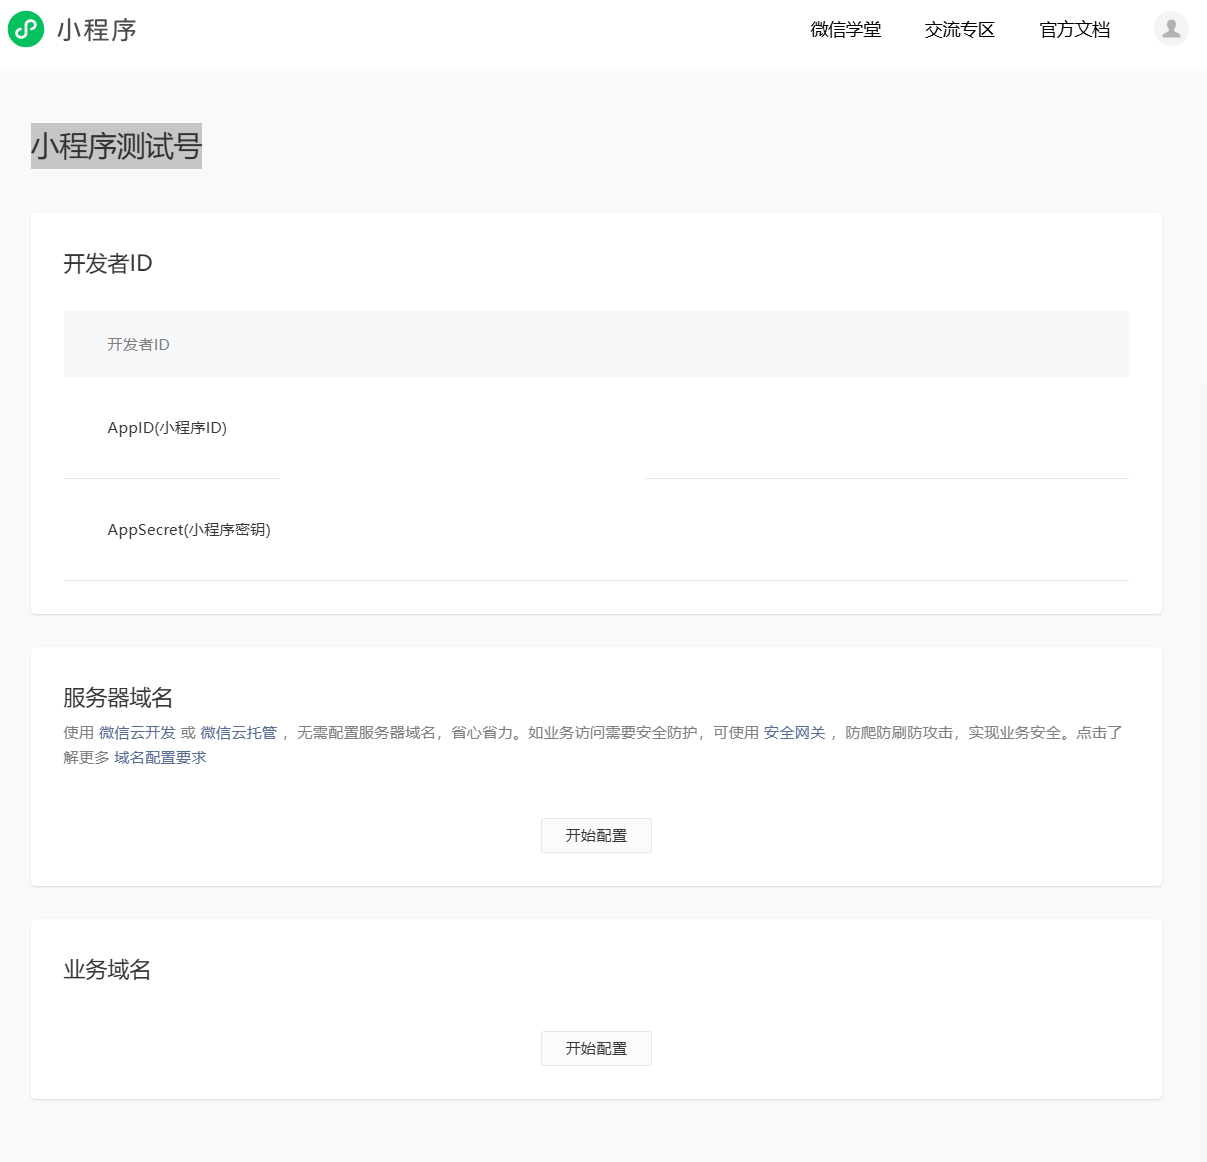The image size is (1207, 1162).
Task: Click the 业务域名 section heading
Action: 107,970
